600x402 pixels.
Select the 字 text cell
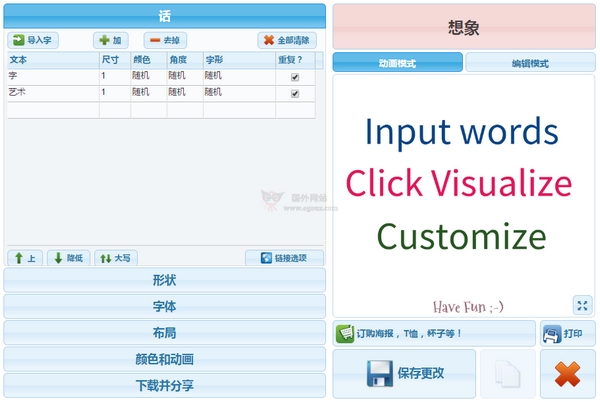53,77
